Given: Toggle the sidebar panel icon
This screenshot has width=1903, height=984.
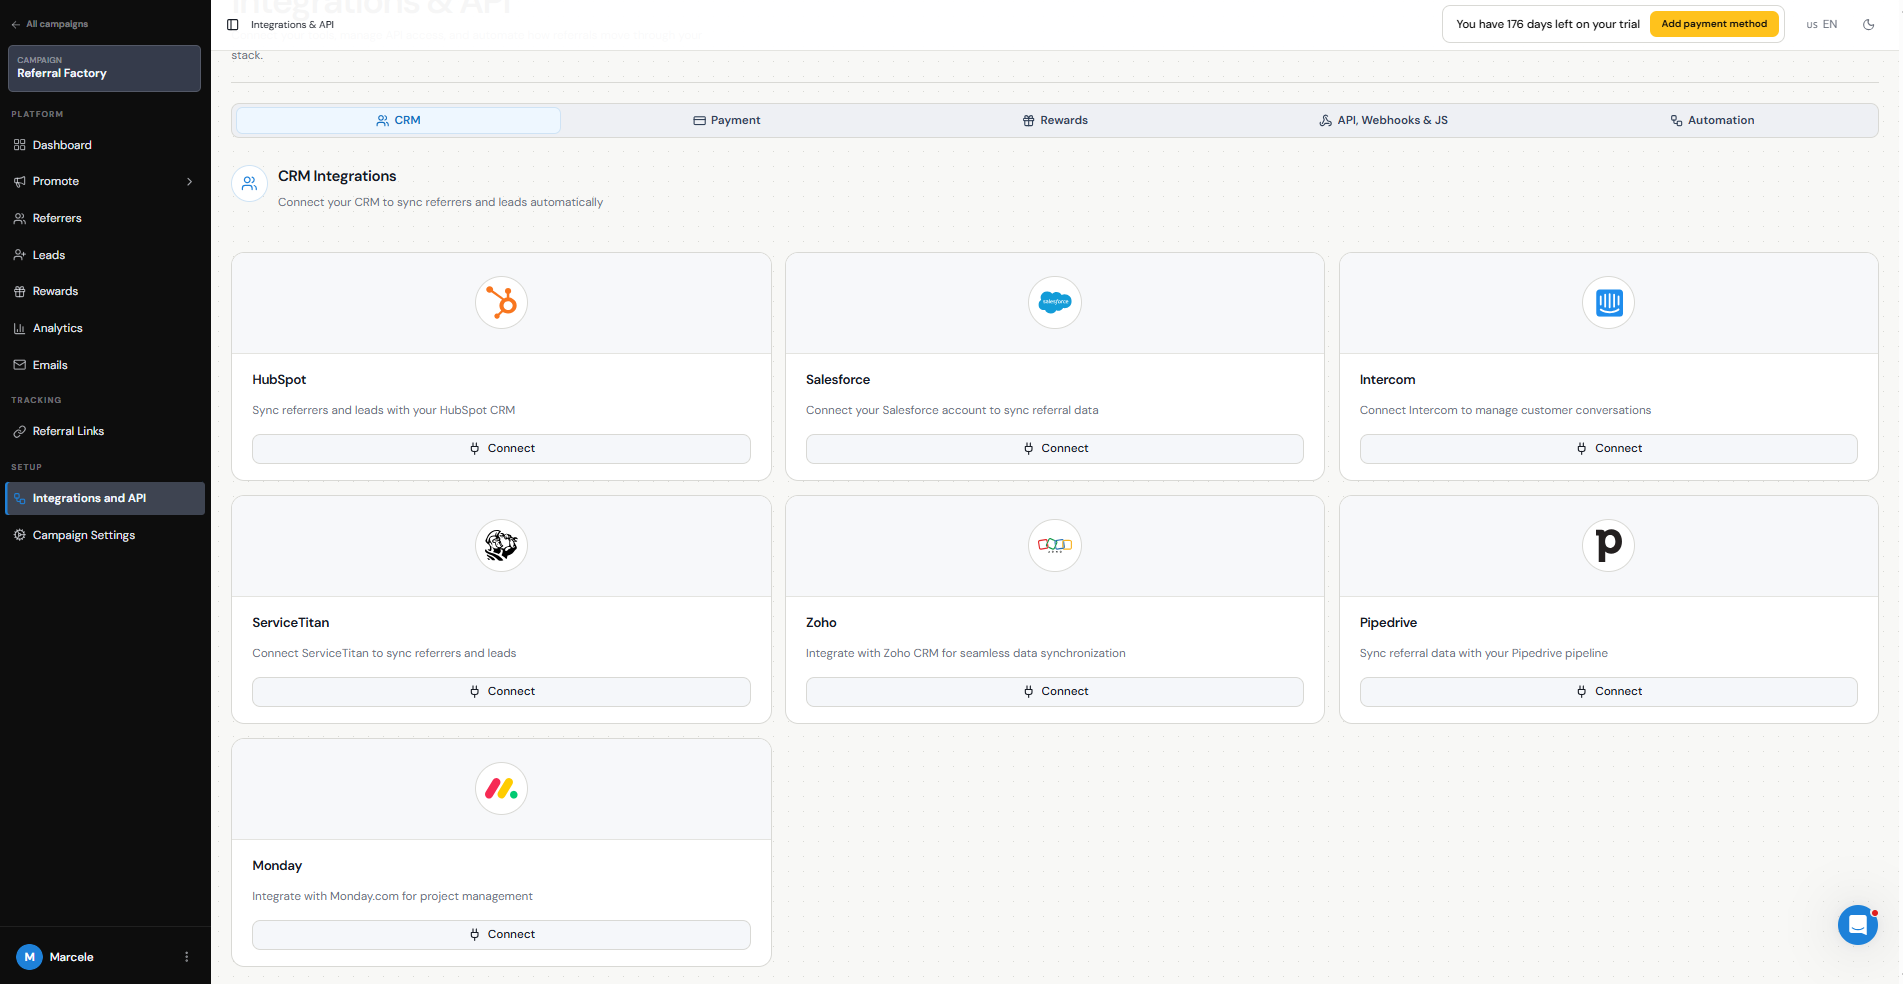Looking at the screenshot, I should (233, 24).
